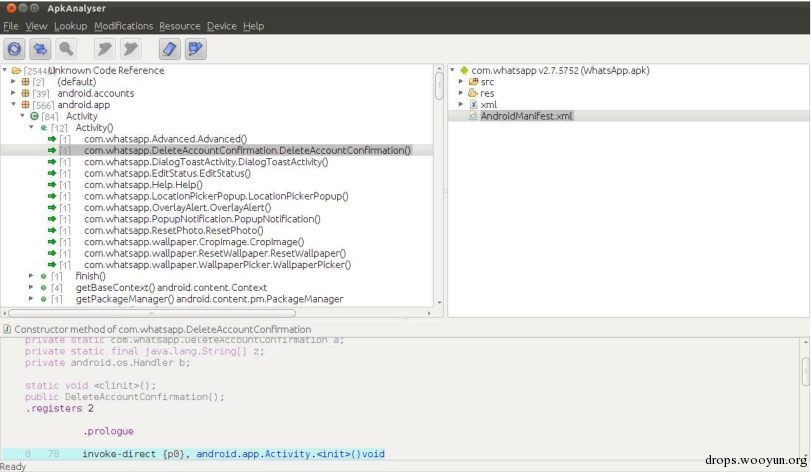The image size is (811, 472).
Task: Open the Device menu
Action: click(x=221, y=26)
